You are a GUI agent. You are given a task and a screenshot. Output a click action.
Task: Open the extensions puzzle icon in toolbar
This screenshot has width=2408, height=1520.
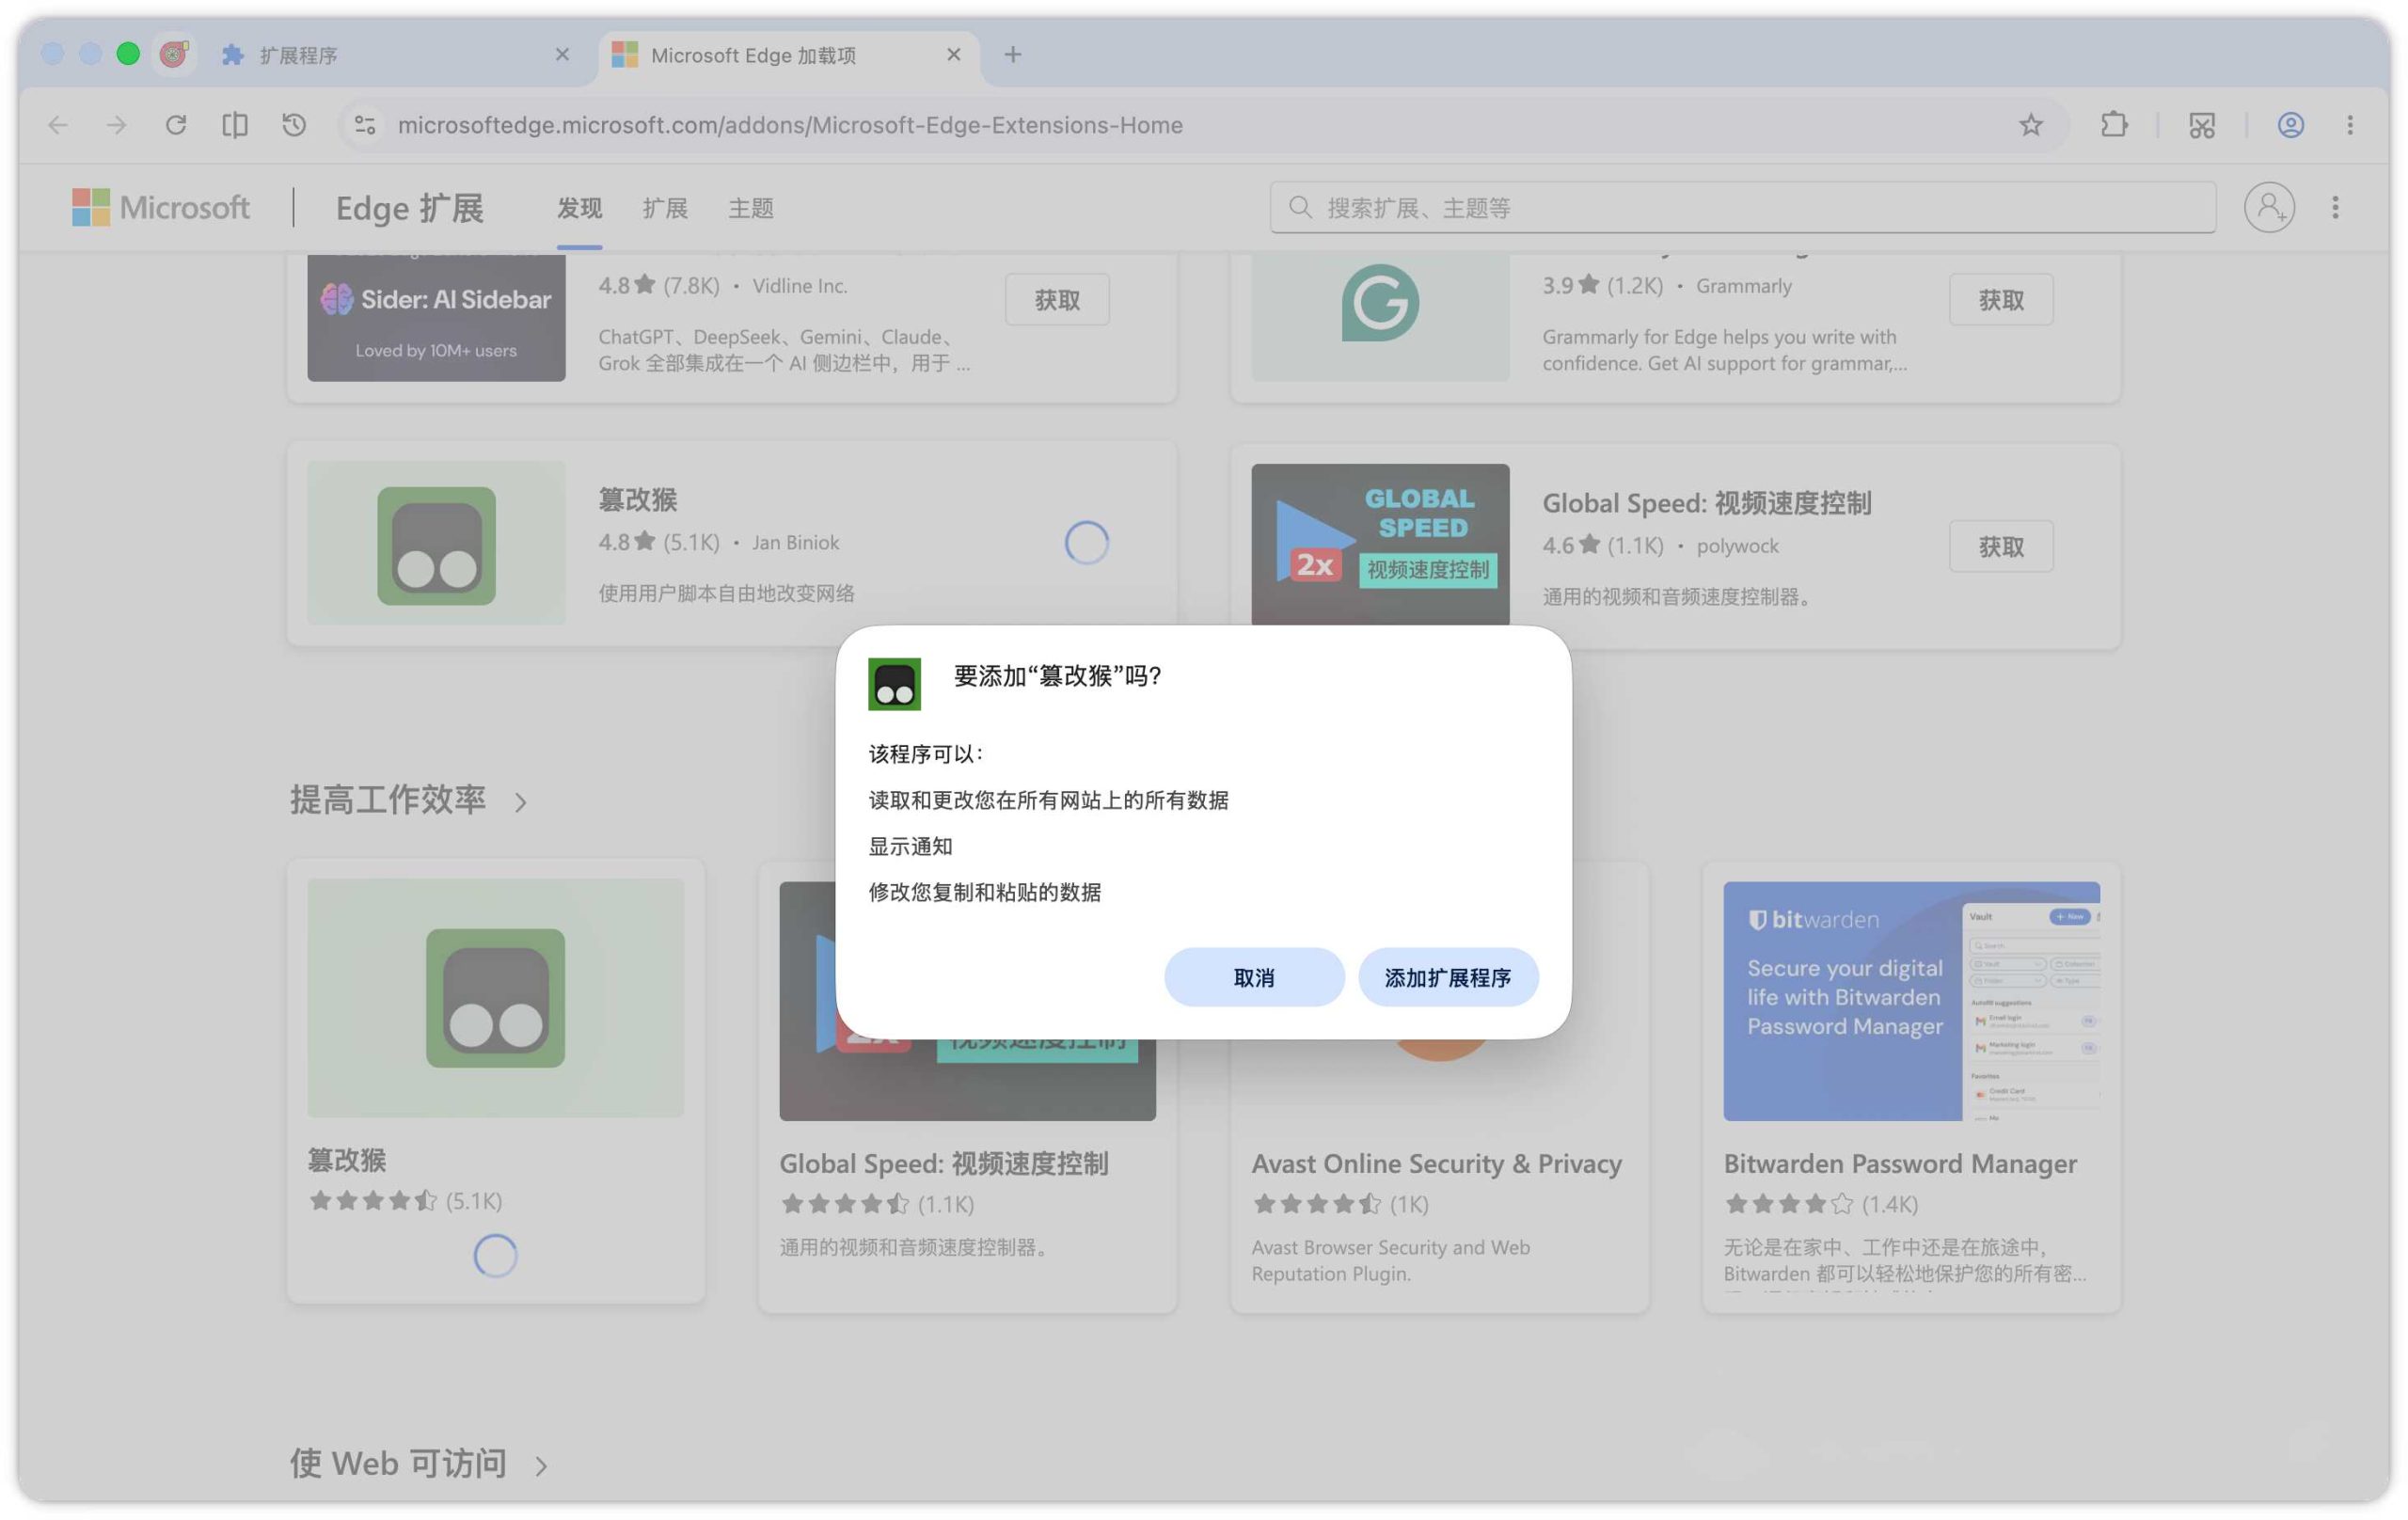coord(2113,125)
